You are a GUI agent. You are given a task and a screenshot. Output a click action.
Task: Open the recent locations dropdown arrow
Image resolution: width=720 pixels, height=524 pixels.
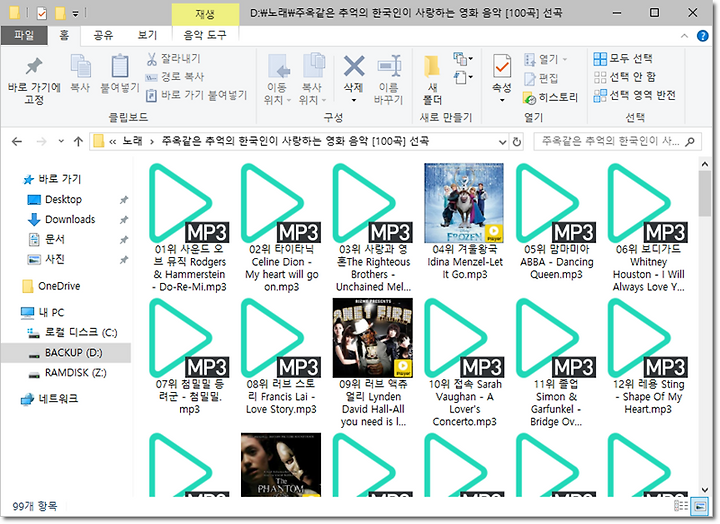[x=61, y=141]
